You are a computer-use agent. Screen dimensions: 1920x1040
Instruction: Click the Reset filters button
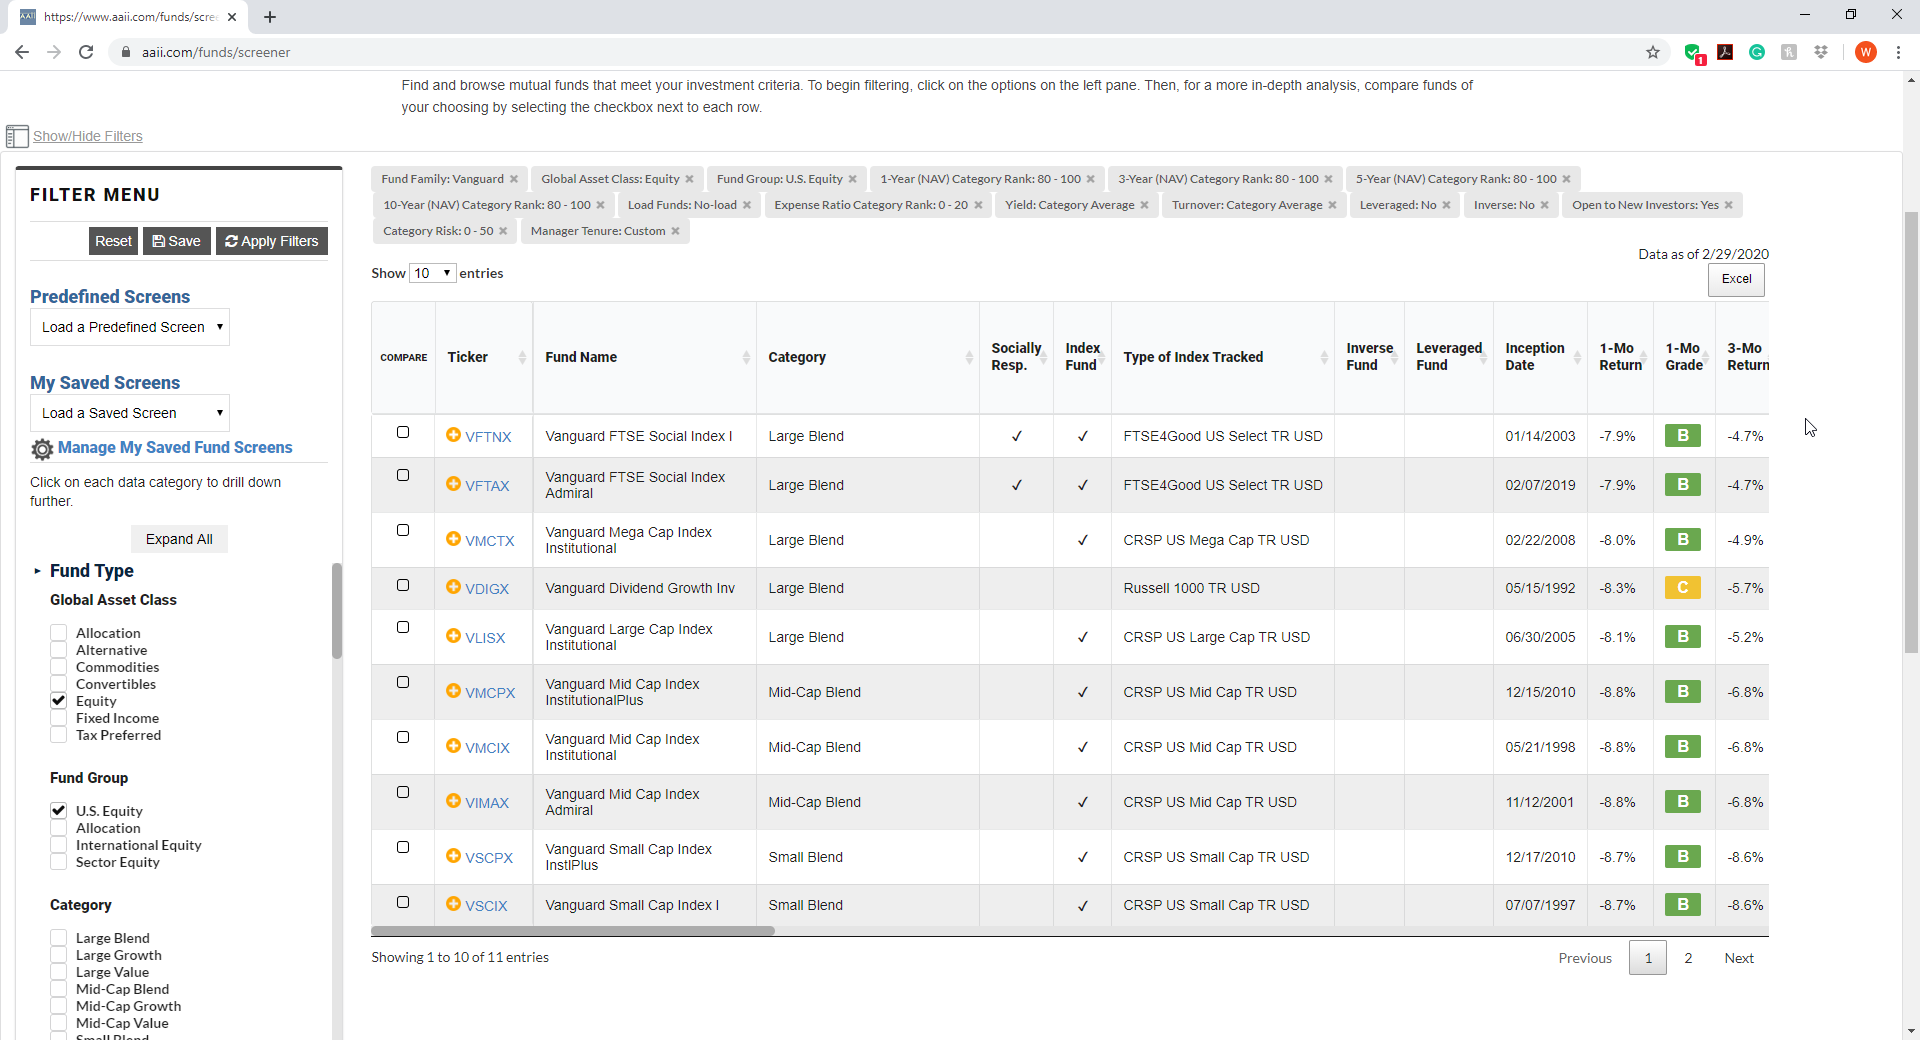coord(113,241)
